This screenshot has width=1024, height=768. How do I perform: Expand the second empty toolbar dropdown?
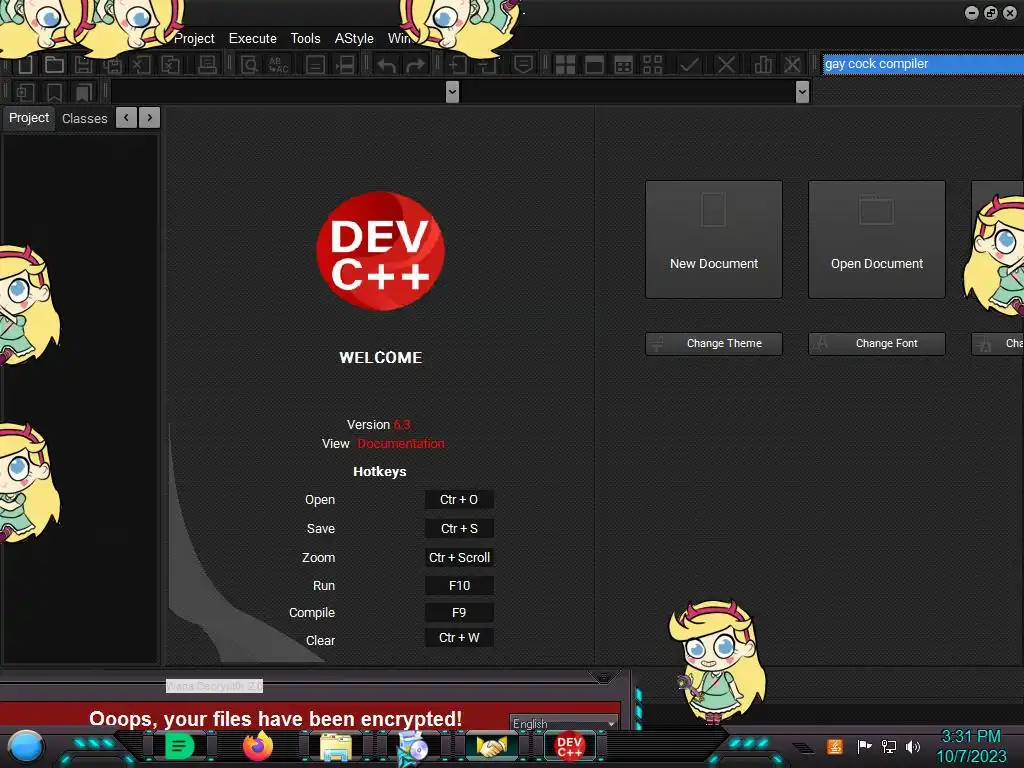803,92
